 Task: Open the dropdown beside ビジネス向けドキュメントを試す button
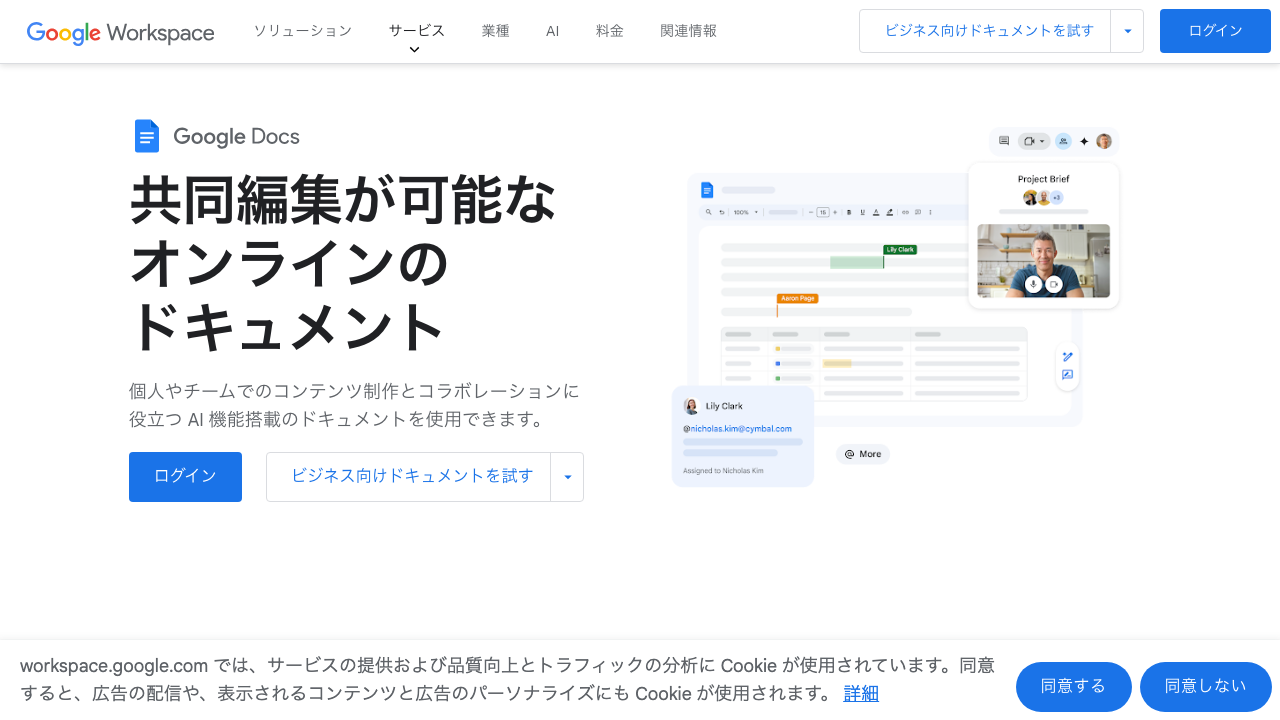pyautogui.click(x=1127, y=31)
